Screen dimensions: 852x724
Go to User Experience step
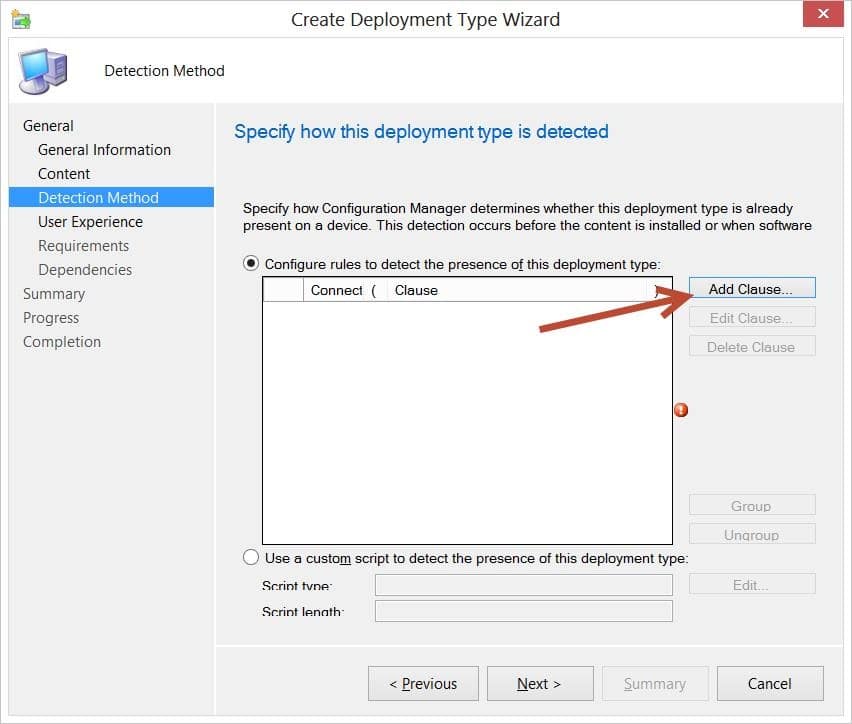(x=90, y=222)
